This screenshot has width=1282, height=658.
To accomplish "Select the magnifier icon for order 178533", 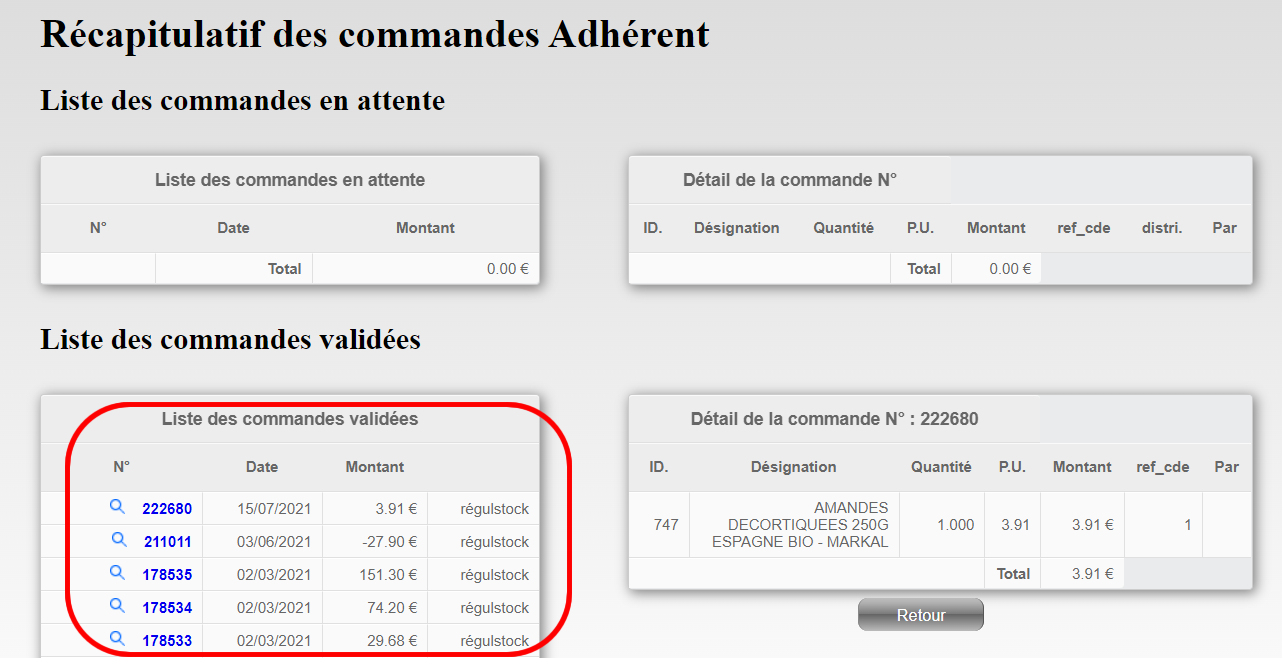I will pyautogui.click(x=117, y=639).
